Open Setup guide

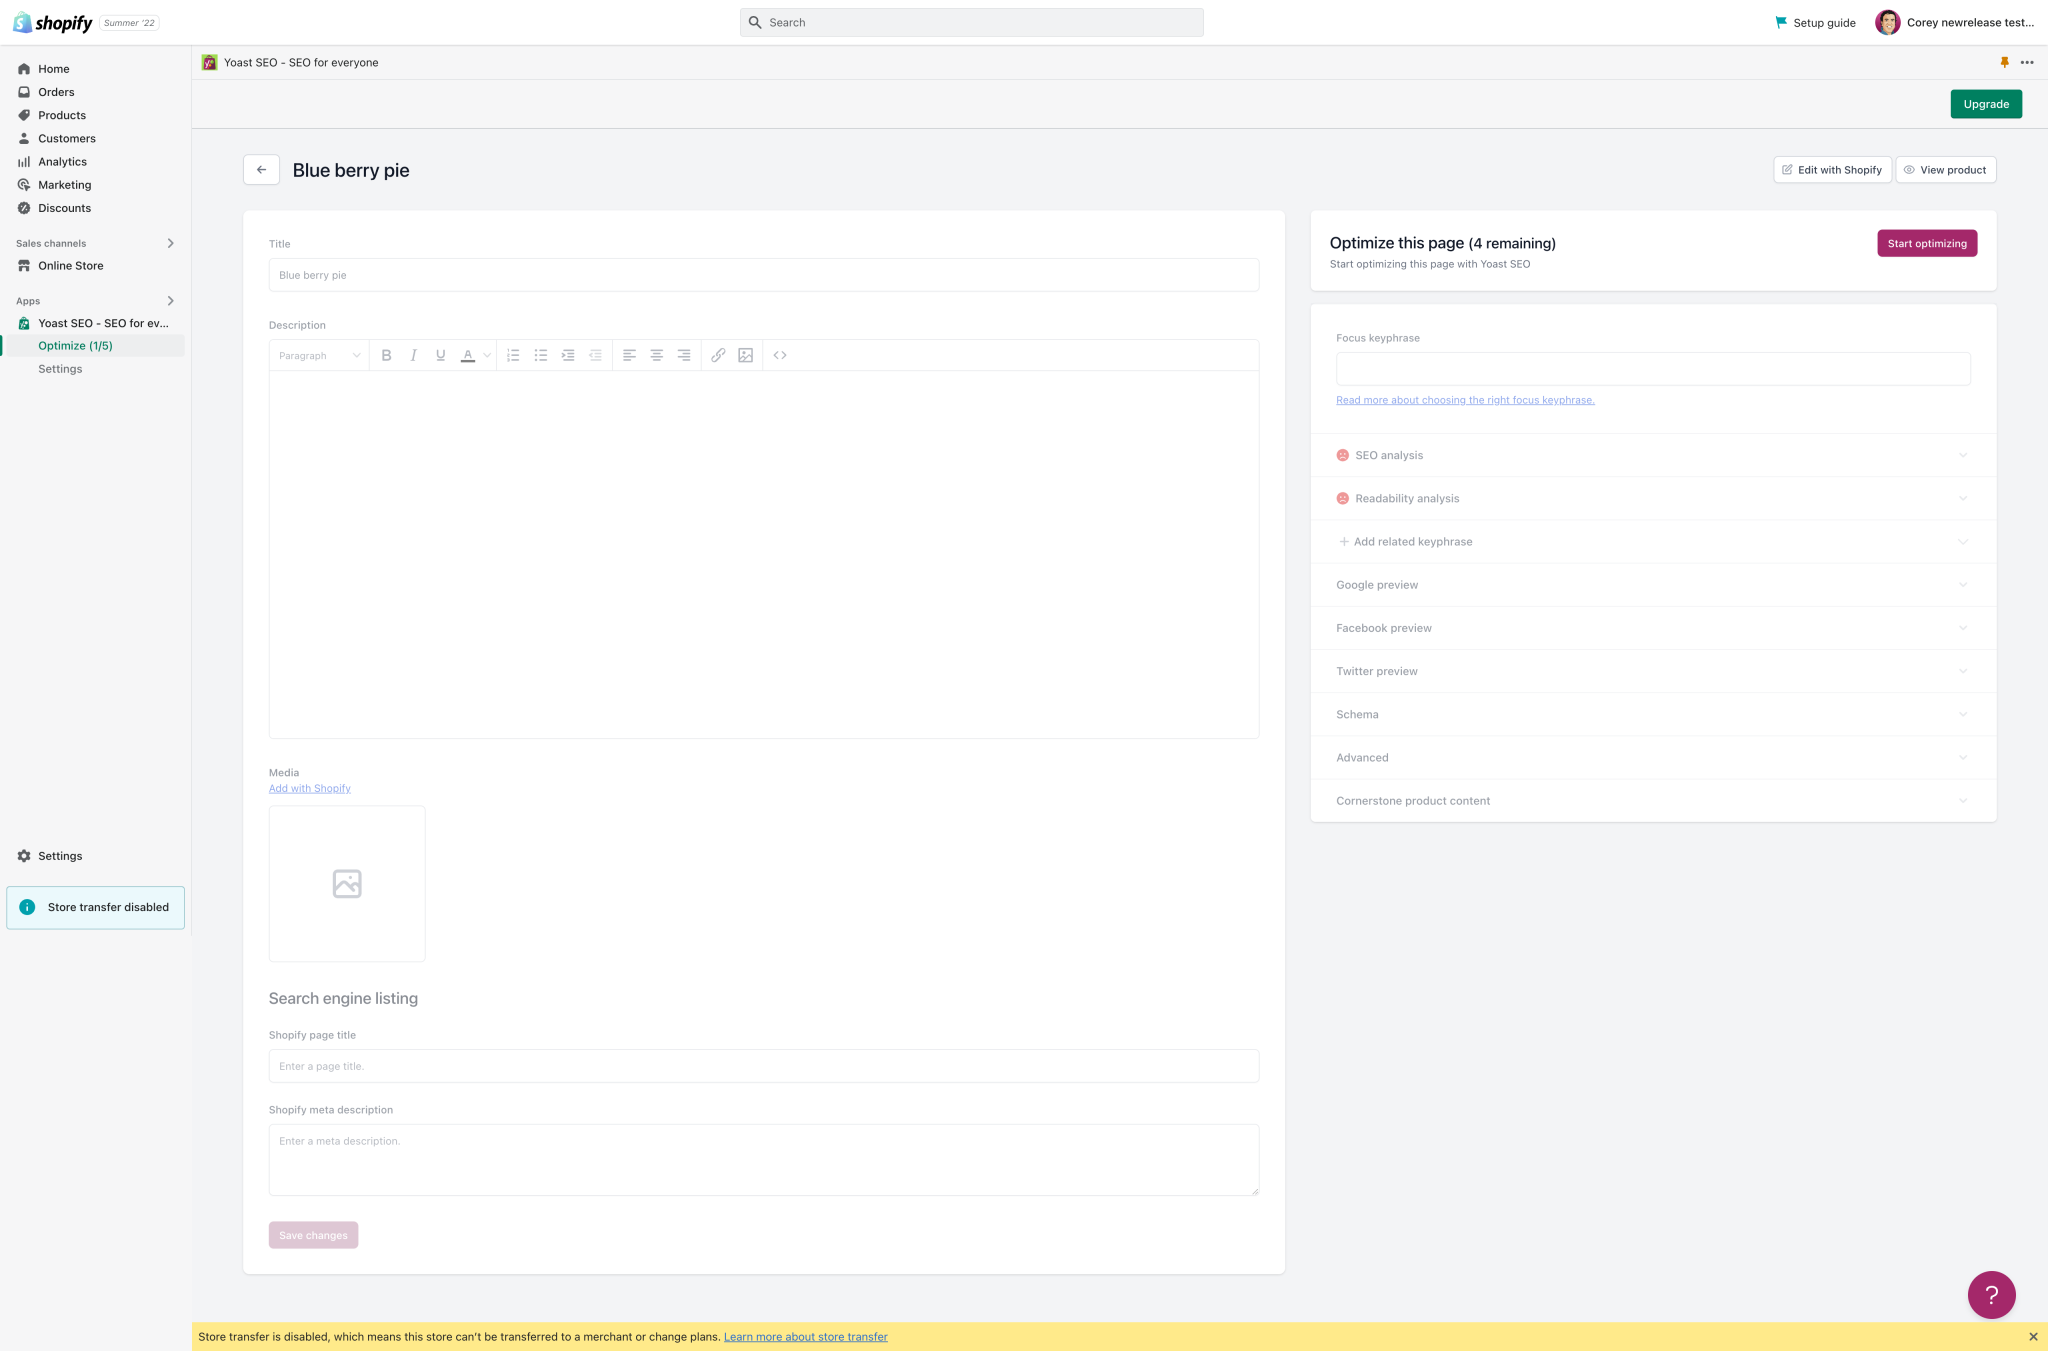(1815, 22)
